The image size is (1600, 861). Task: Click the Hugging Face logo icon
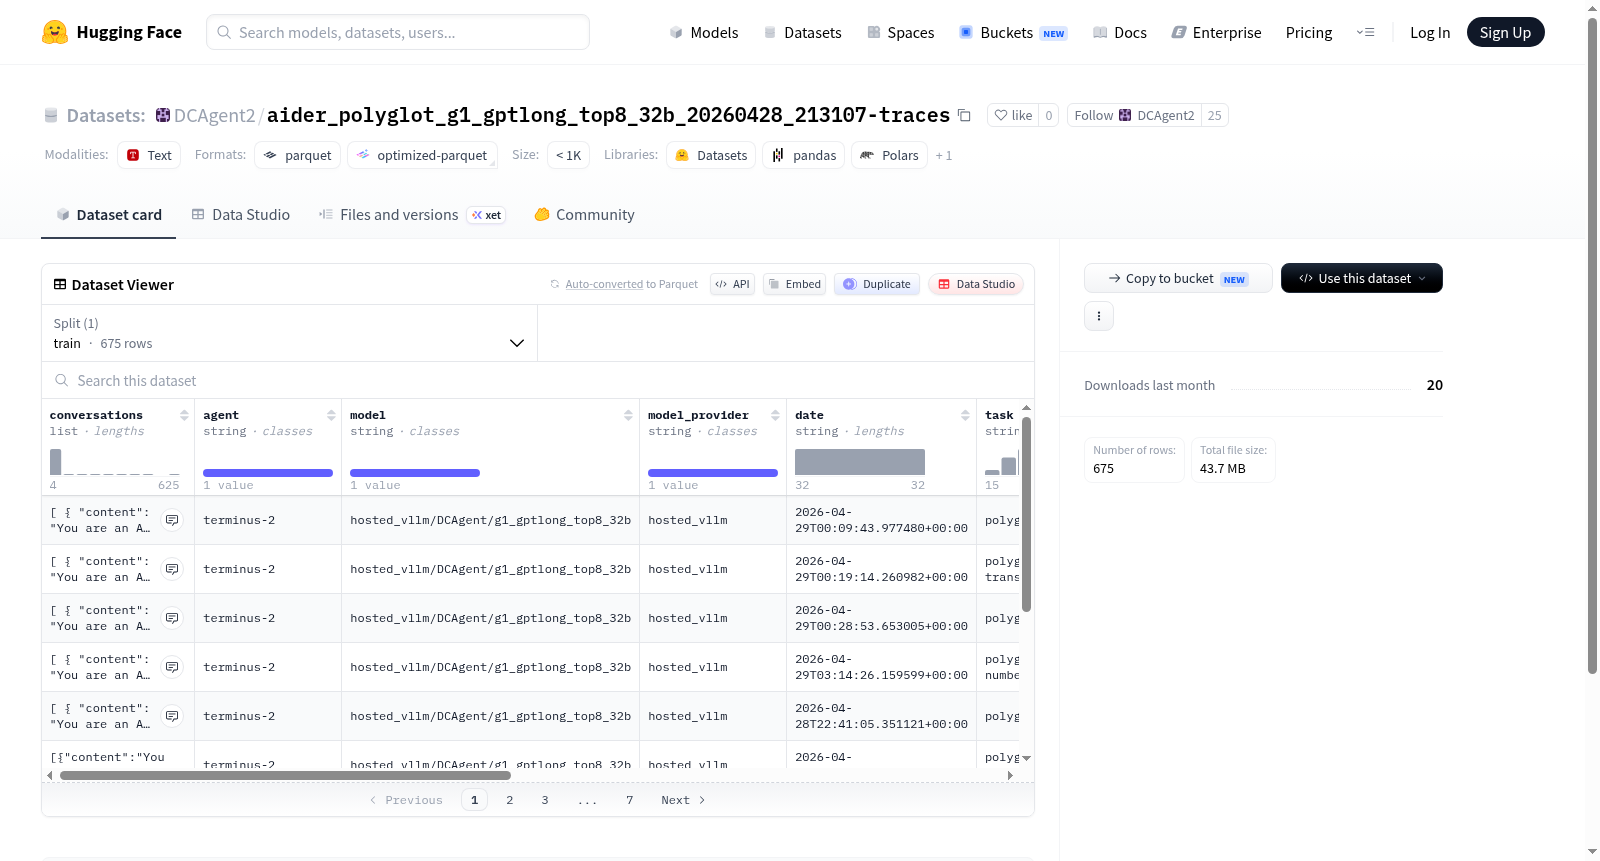[55, 32]
